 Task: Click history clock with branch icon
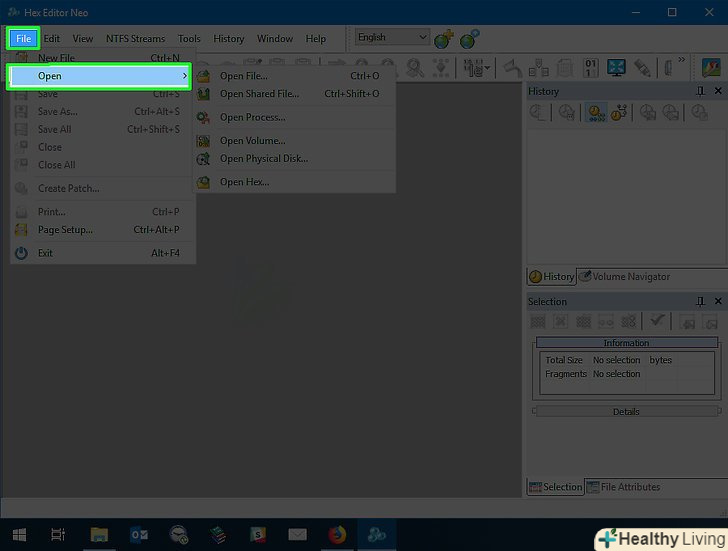click(x=618, y=112)
